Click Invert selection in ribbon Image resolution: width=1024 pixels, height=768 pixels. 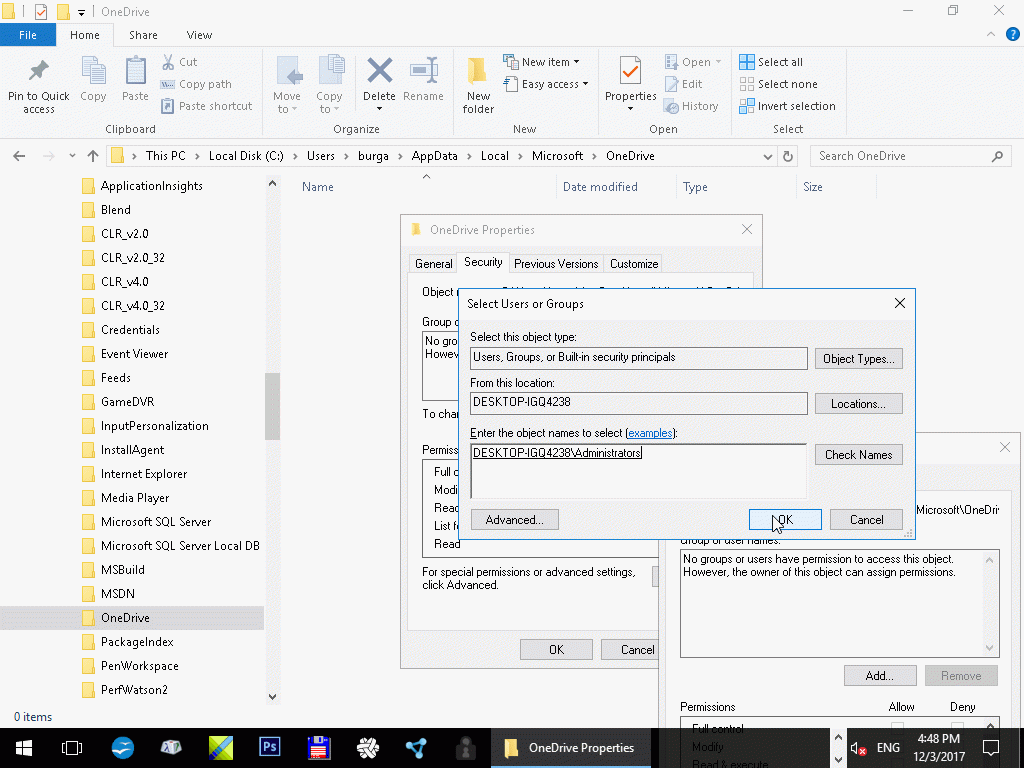787,106
